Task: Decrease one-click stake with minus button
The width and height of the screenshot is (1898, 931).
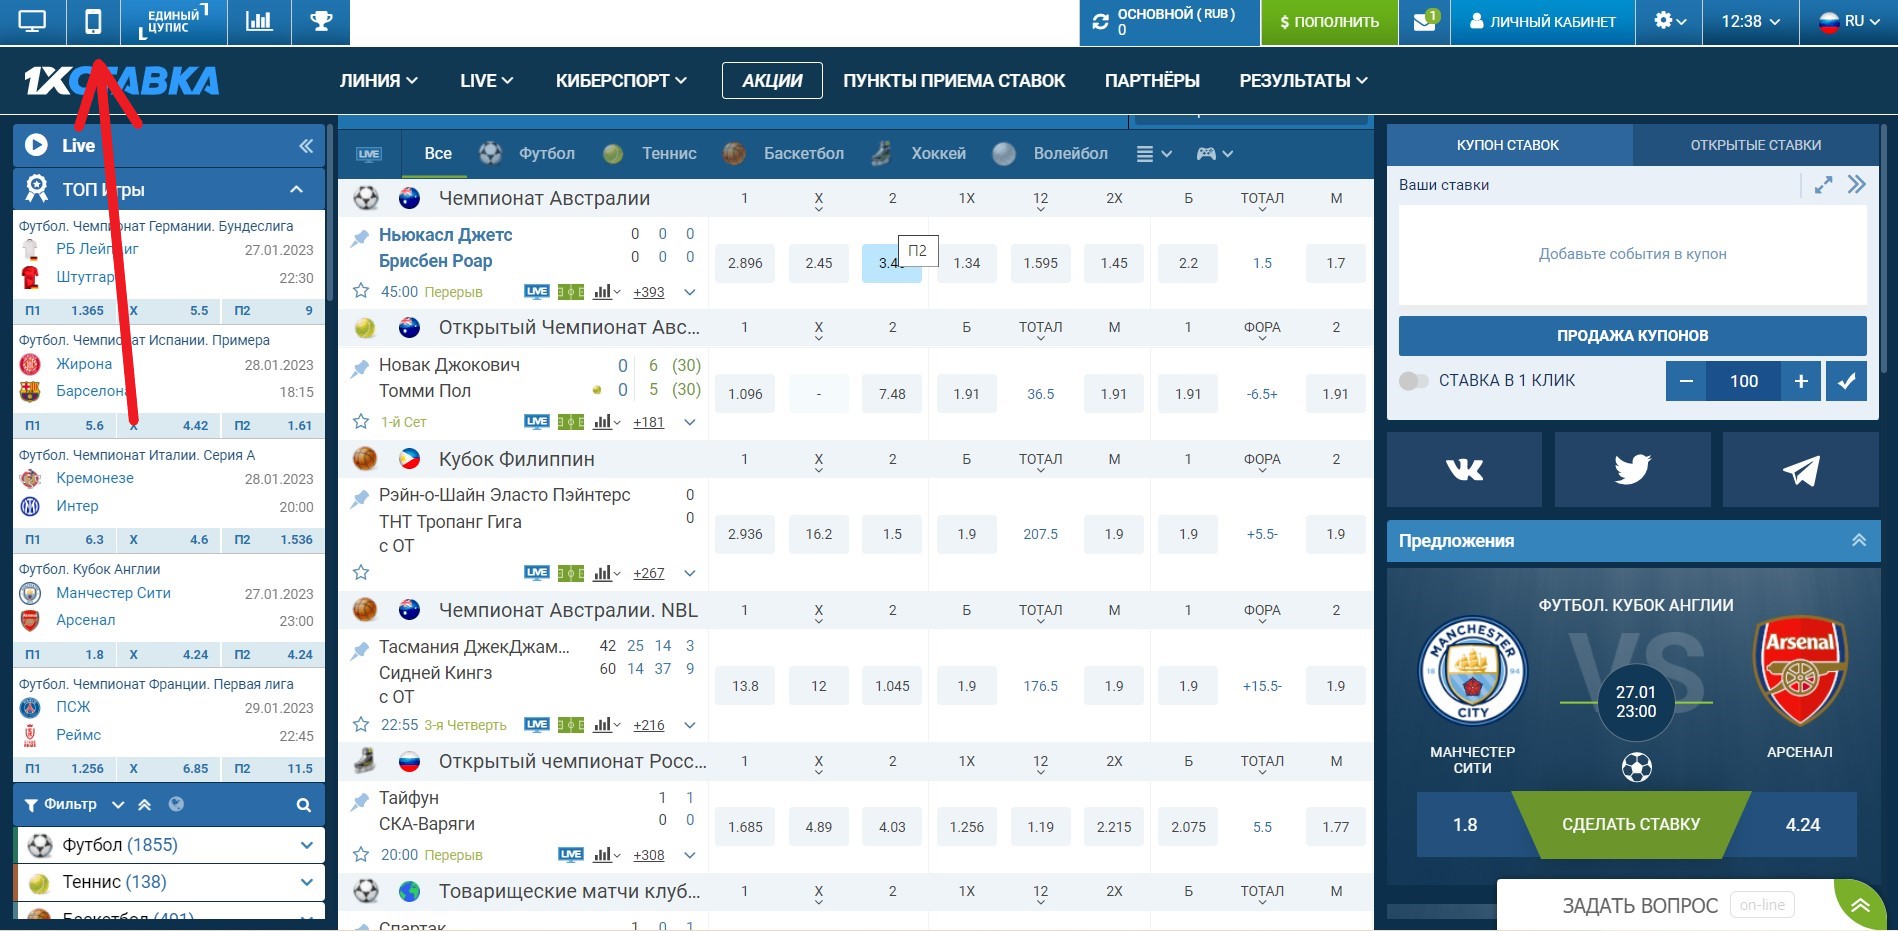Action: (1686, 381)
